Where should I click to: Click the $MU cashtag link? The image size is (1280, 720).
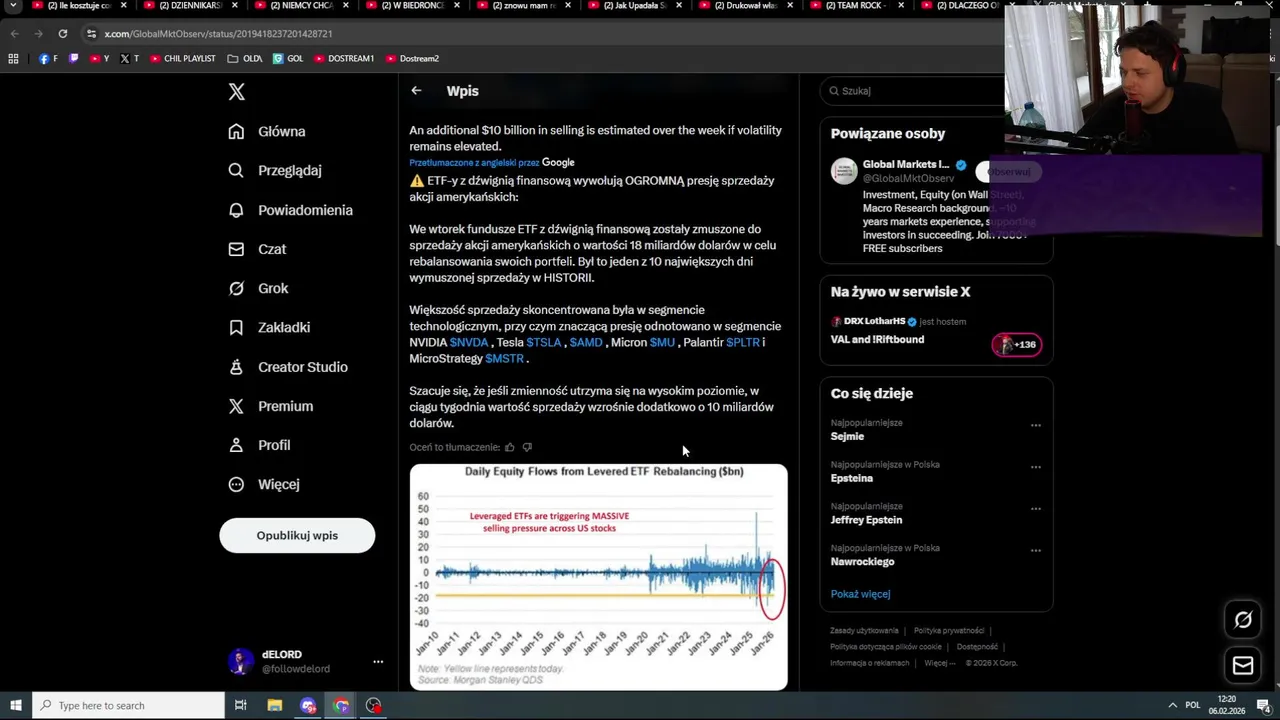point(662,343)
